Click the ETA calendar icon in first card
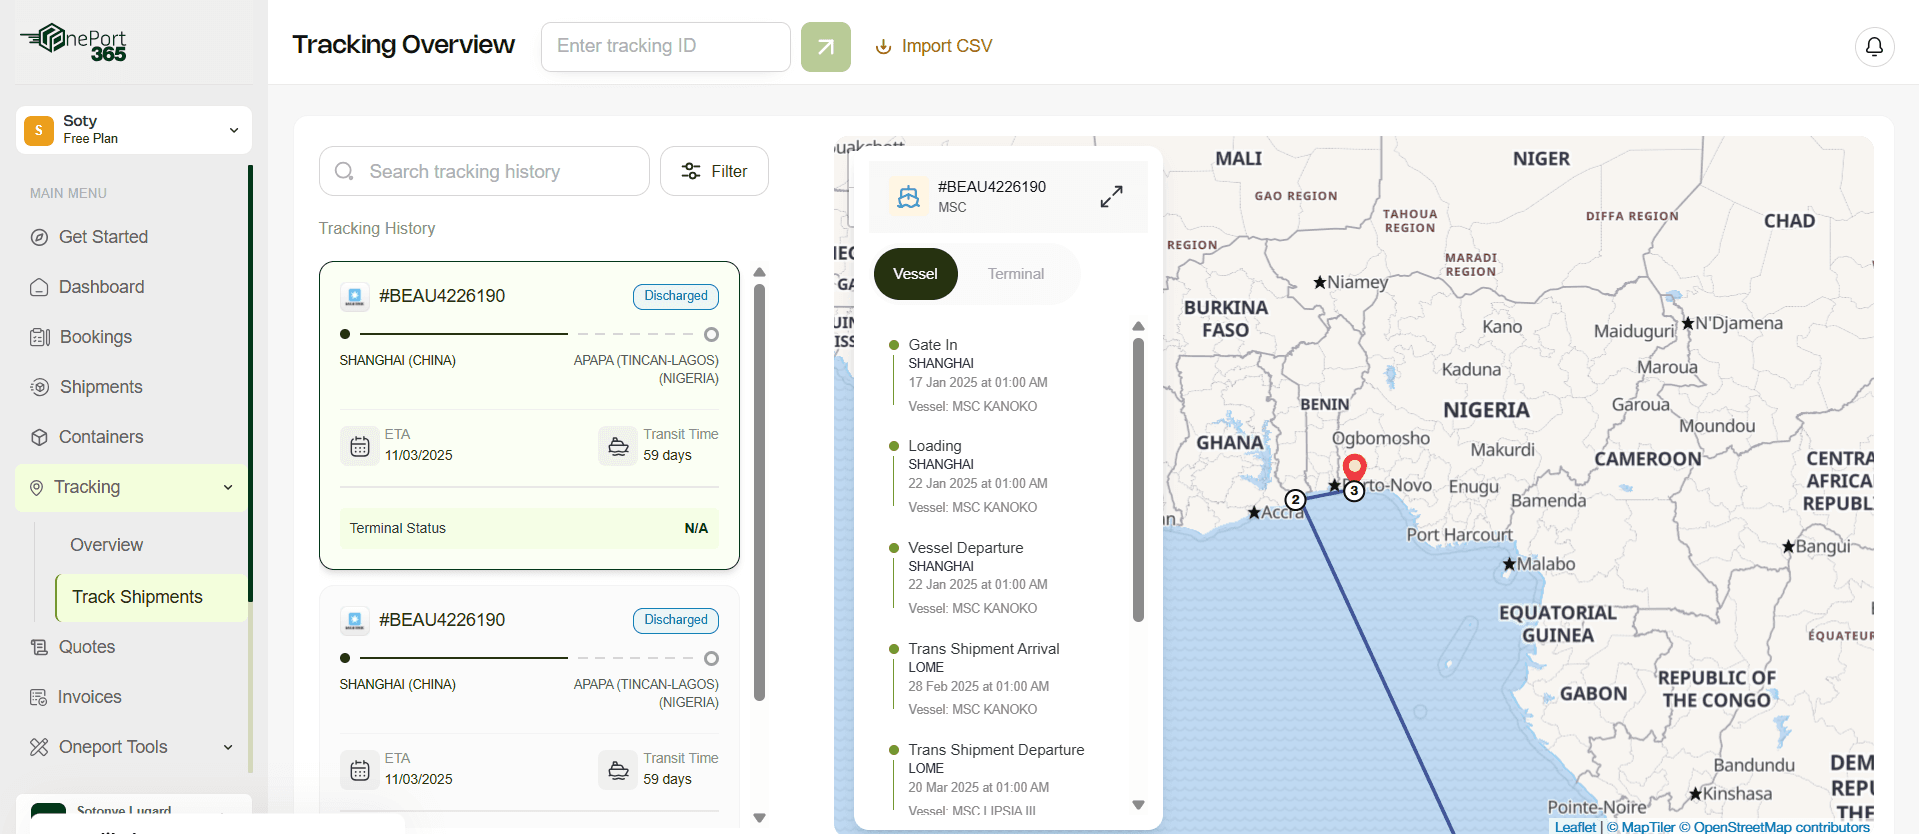Image resolution: width=1919 pixels, height=834 pixels. (x=360, y=446)
